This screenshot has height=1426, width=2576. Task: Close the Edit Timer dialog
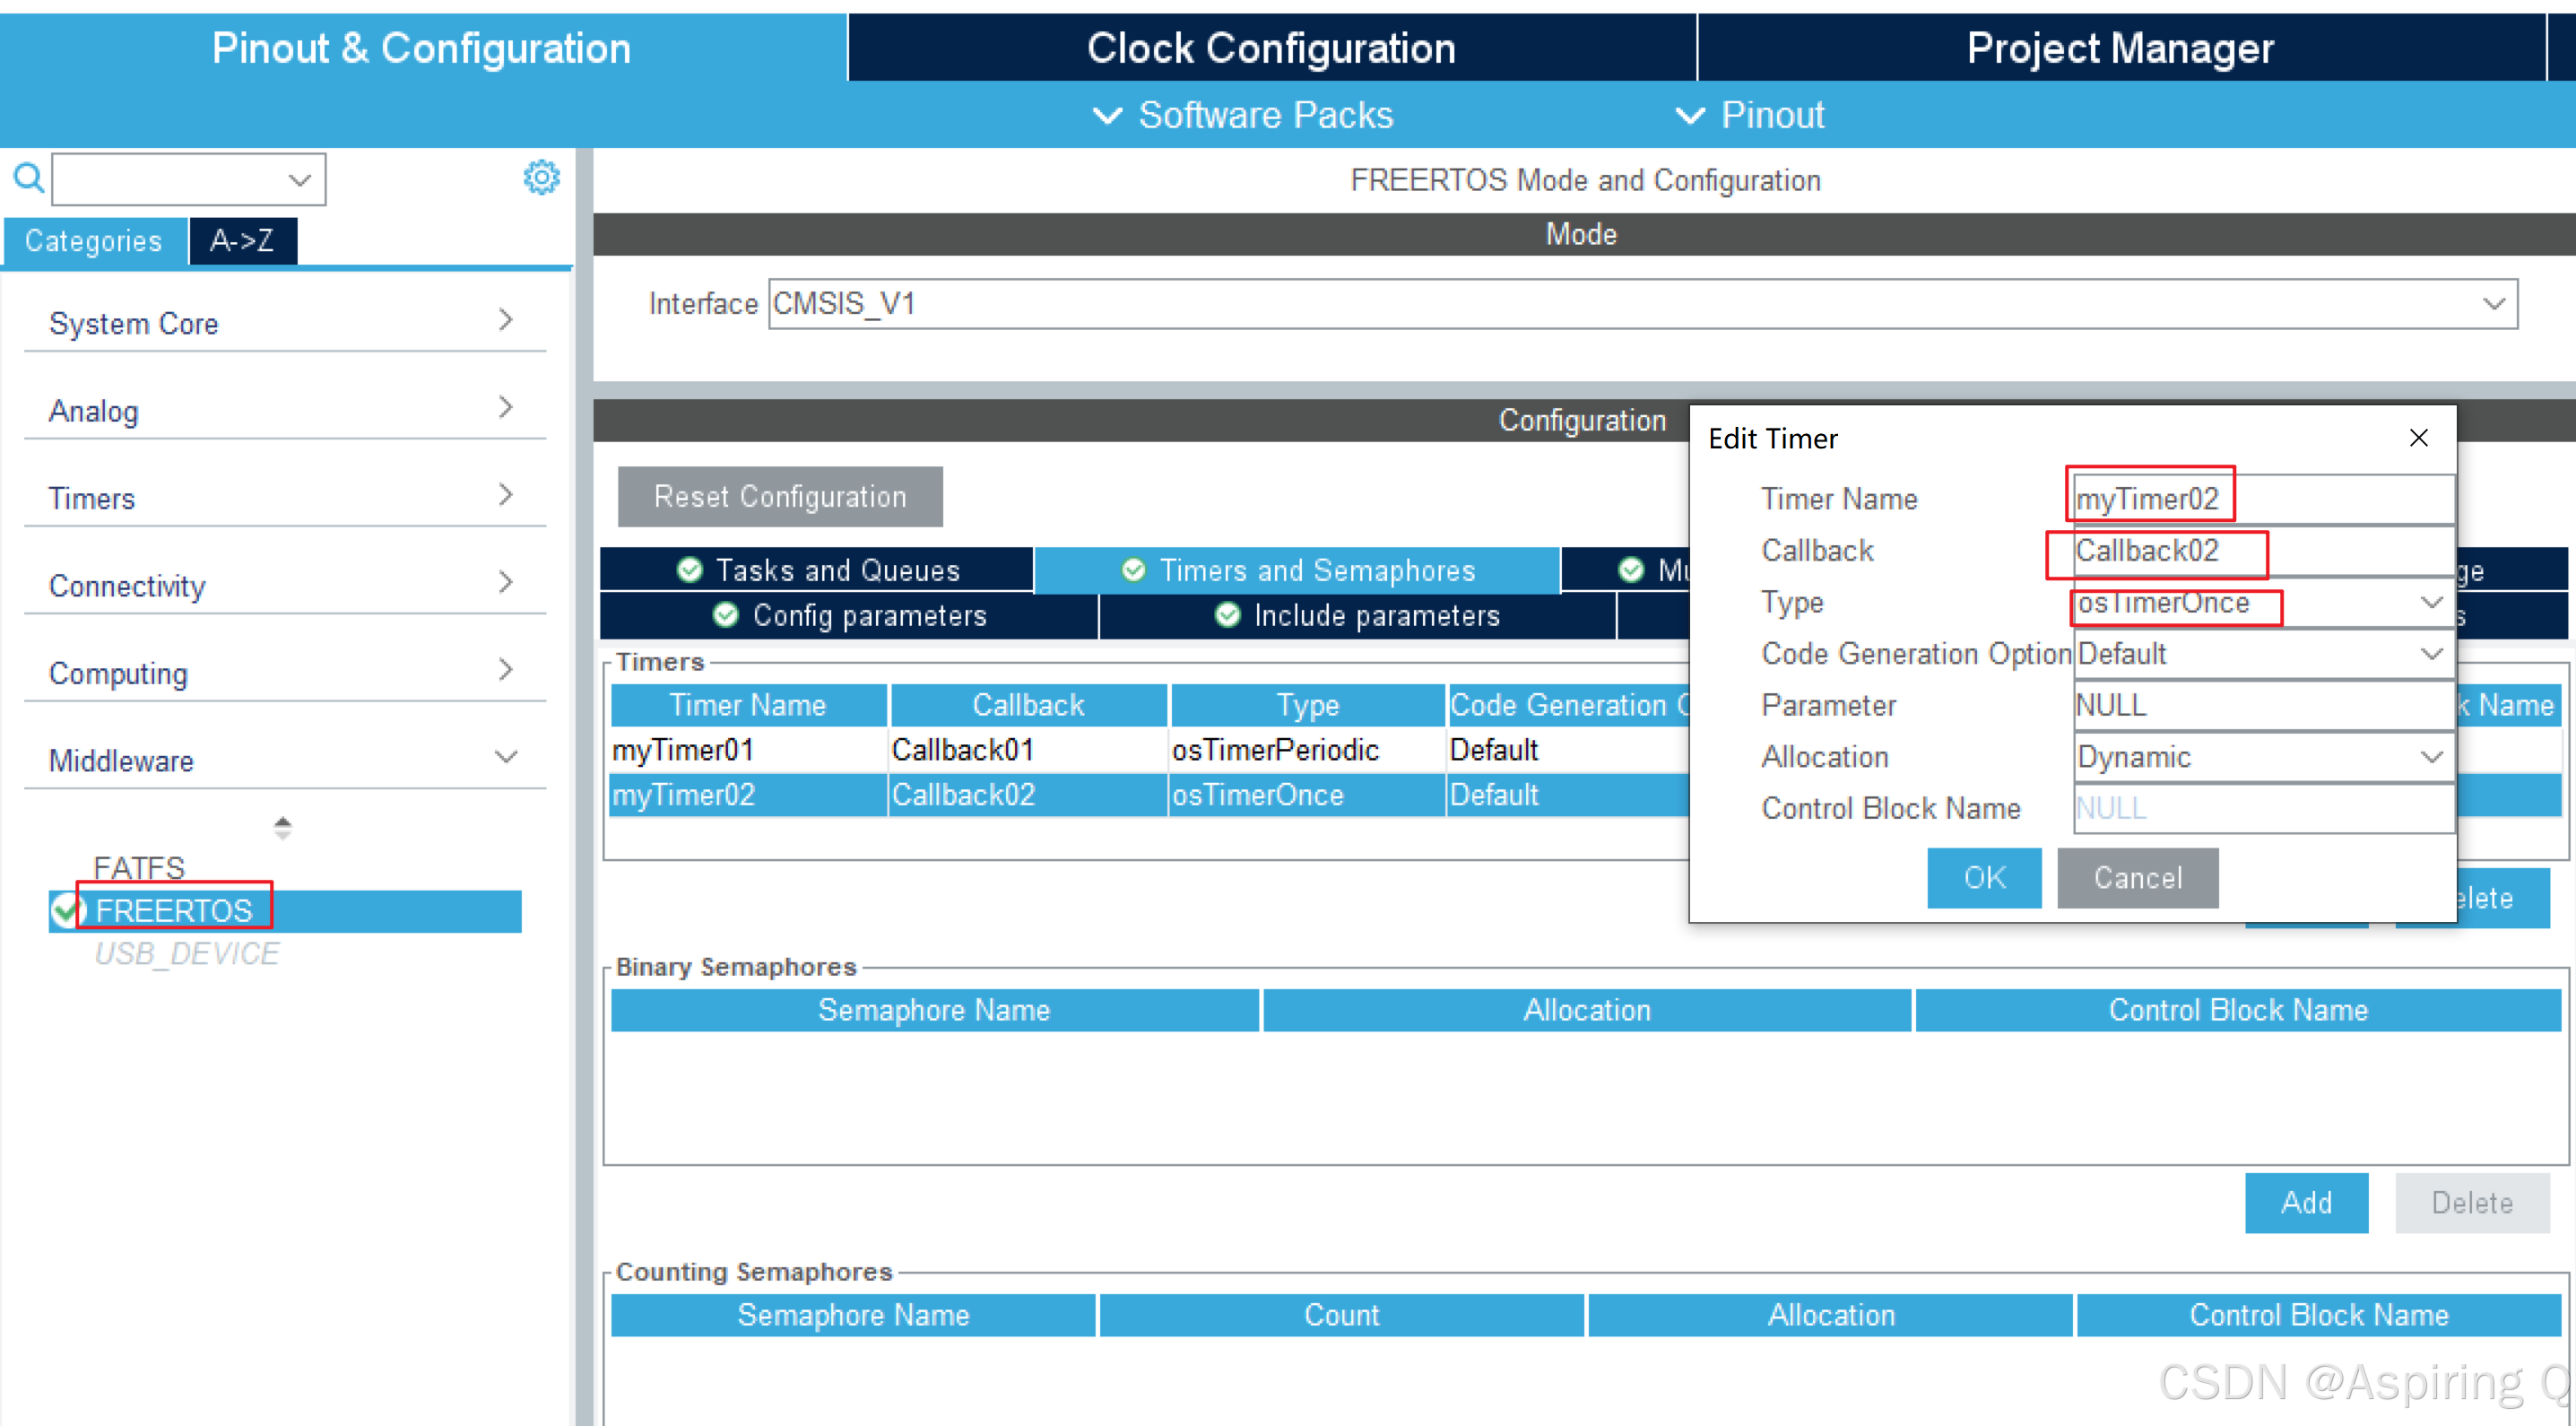[x=2418, y=438]
